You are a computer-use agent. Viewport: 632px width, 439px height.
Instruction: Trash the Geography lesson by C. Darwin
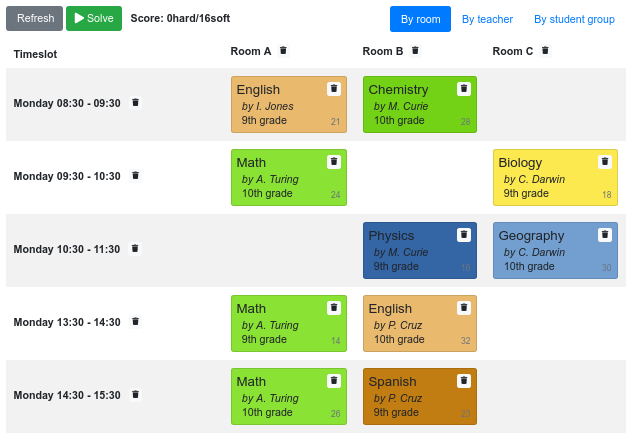point(605,235)
